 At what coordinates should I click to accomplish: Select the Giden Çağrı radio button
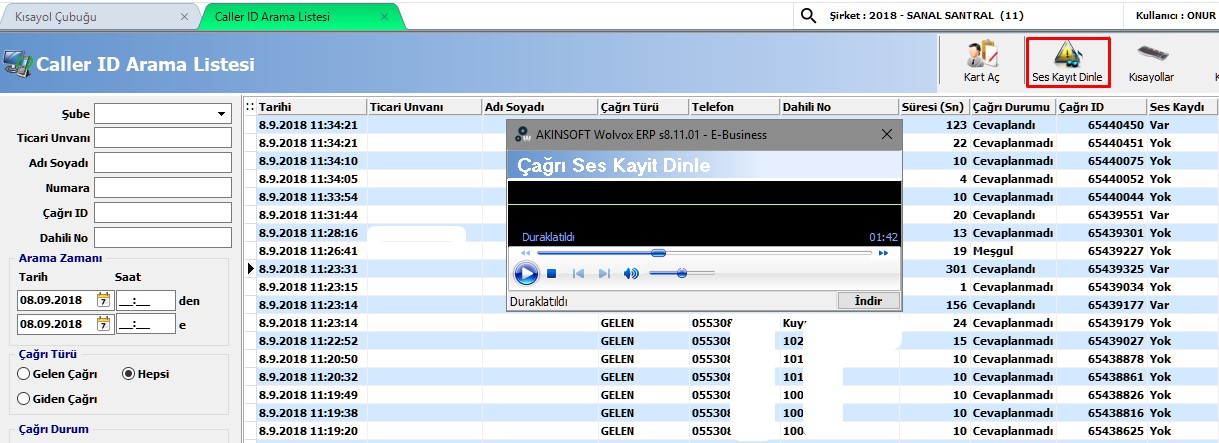[24, 399]
